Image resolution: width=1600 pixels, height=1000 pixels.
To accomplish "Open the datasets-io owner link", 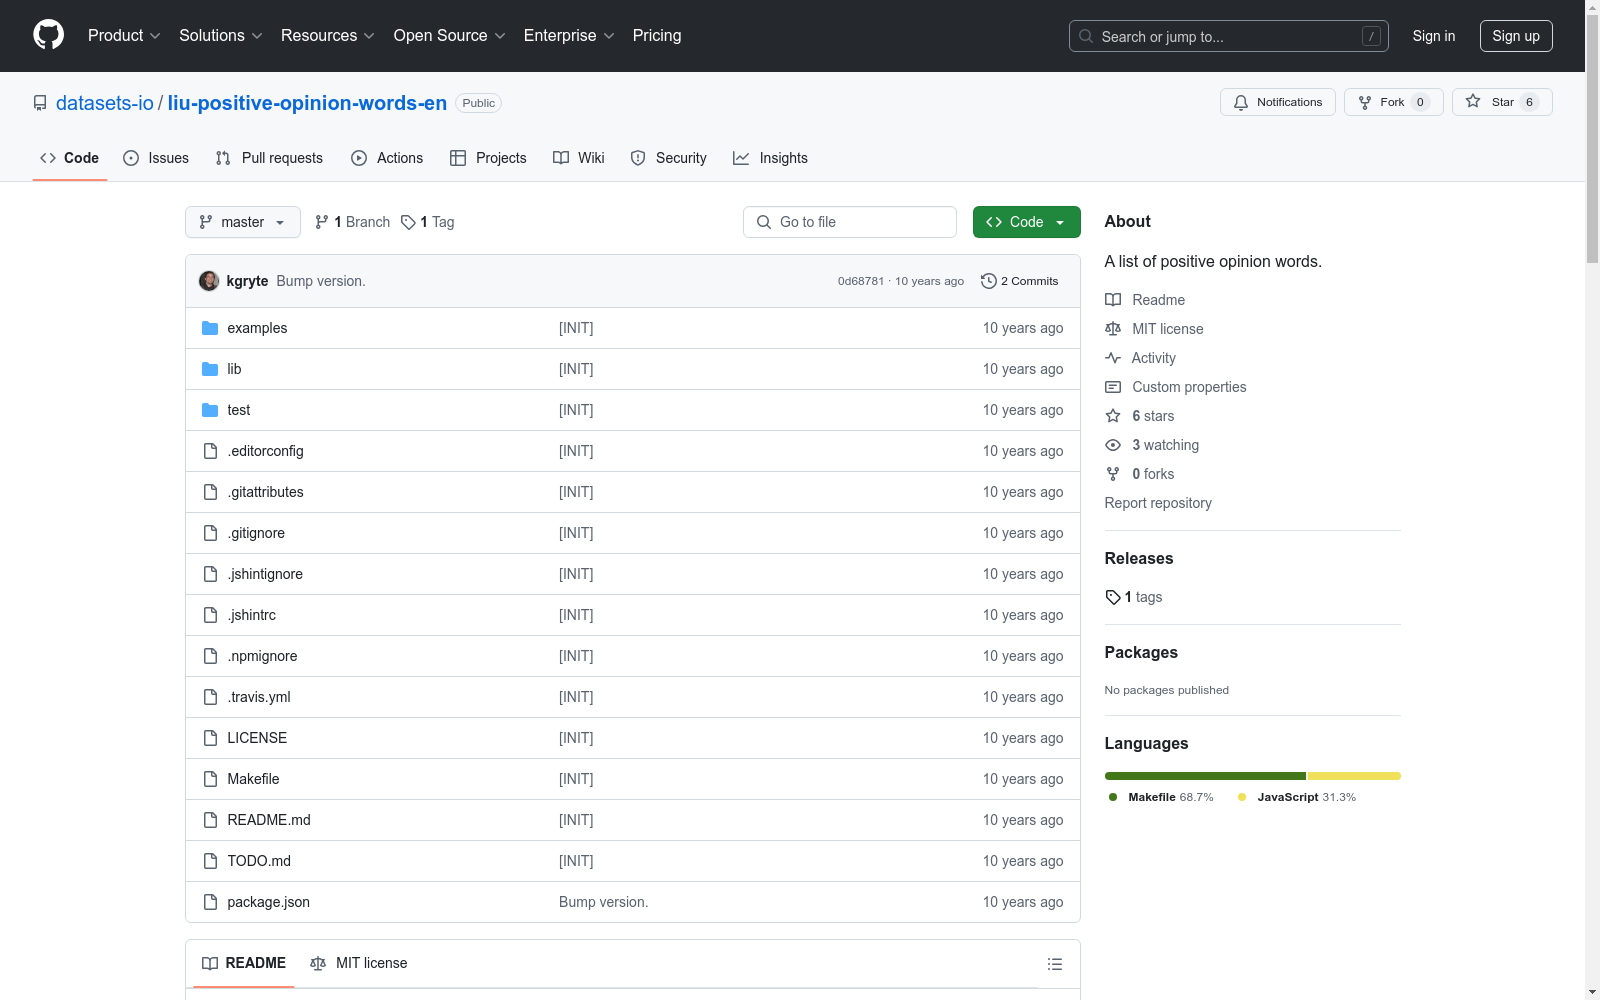I will tap(105, 103).
